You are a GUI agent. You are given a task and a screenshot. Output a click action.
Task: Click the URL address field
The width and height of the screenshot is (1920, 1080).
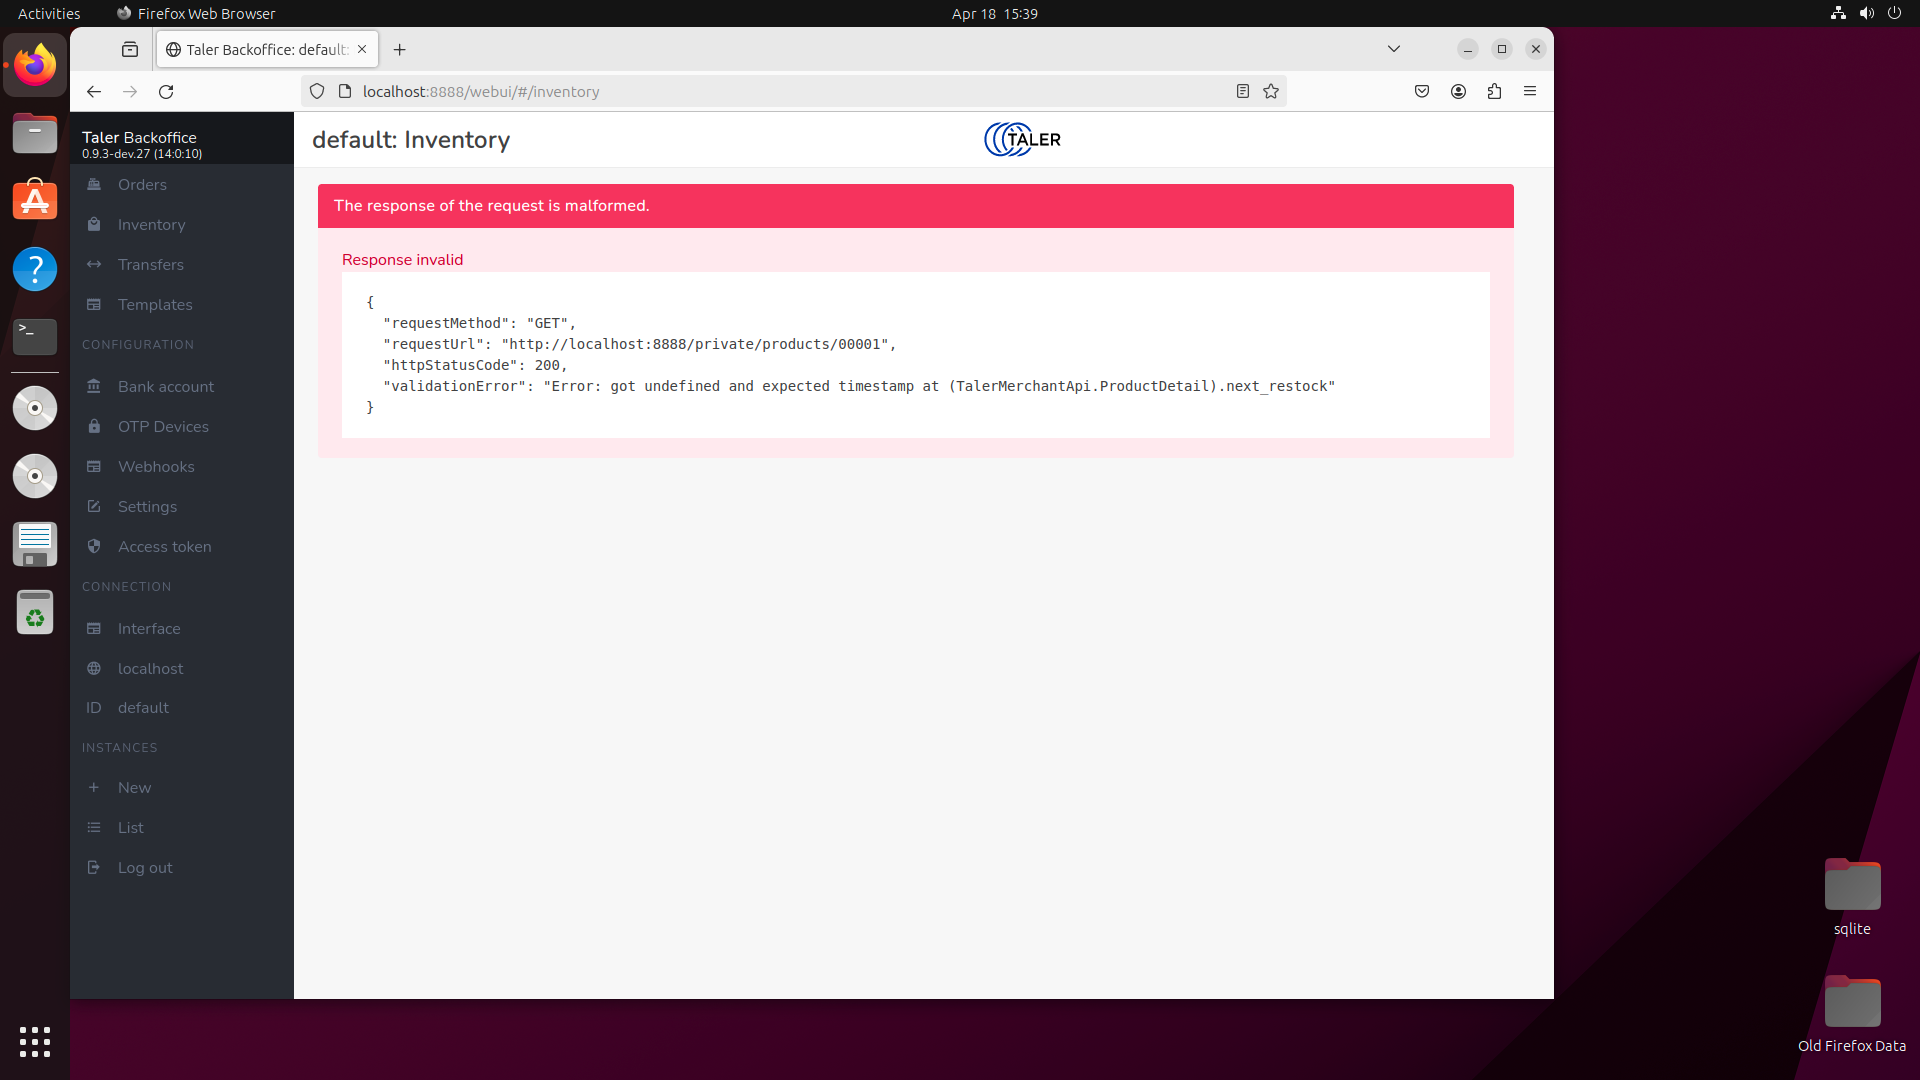pyautogui.click(x=780, y=92)
